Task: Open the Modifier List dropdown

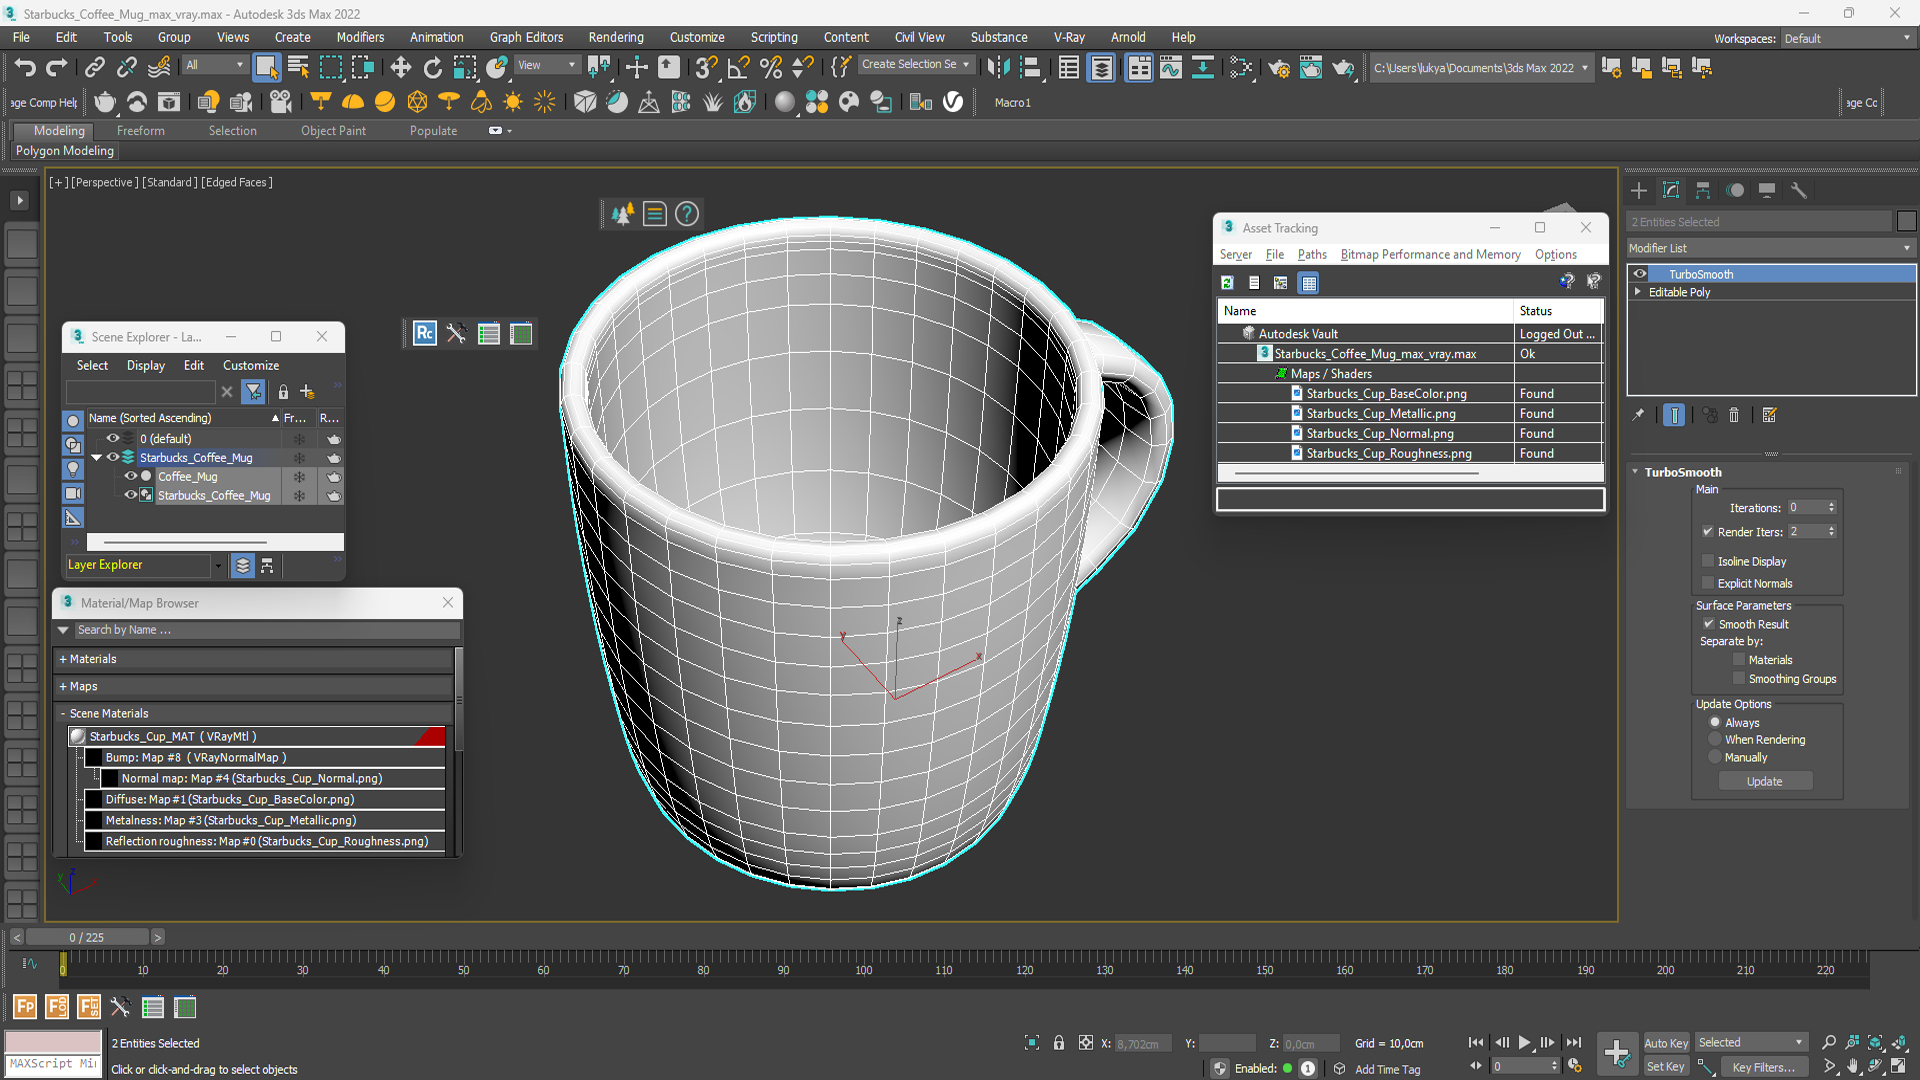Action: pos(1770,248)
